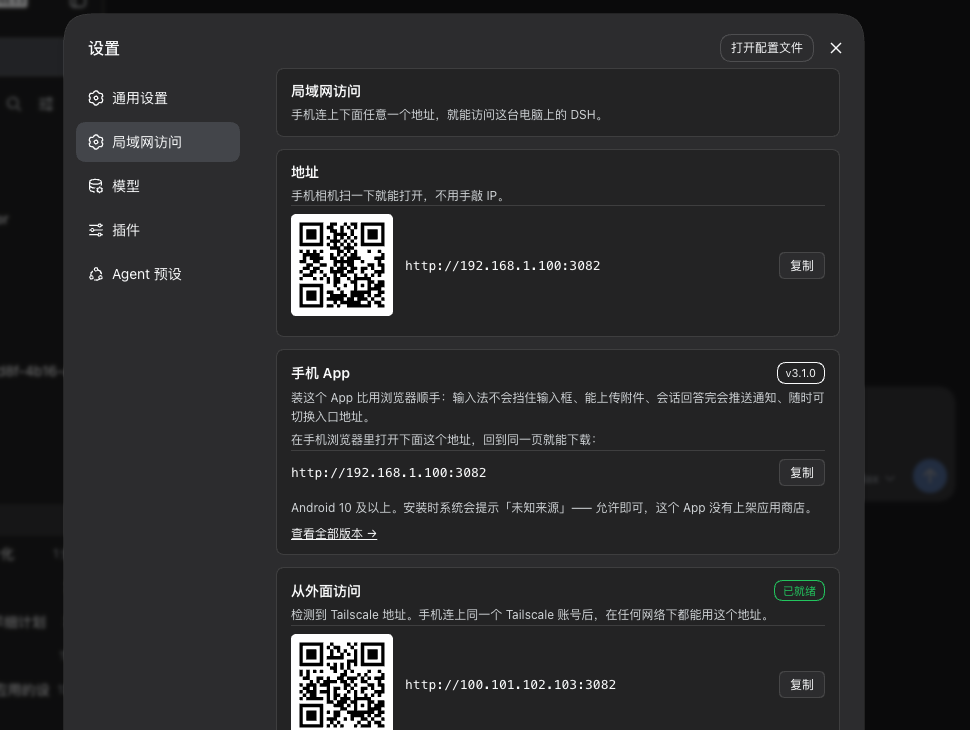The image size is (970, 730).
Task: Click the http://100.101.102.103:3082 address text
Action: point(510,685)
